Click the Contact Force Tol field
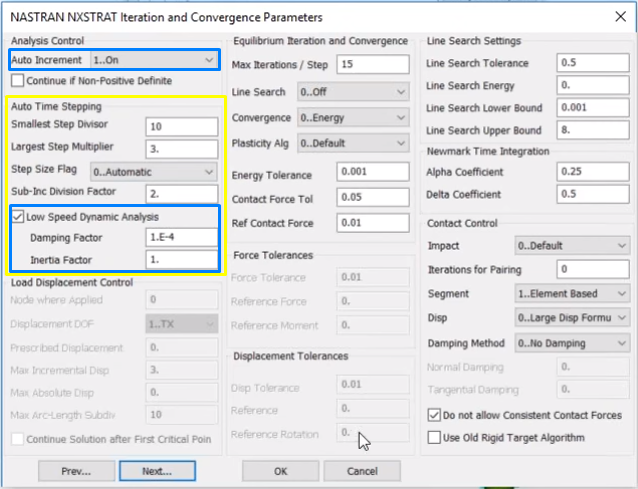The height and width of the screenshot is (489, 638). pos(373,197)
